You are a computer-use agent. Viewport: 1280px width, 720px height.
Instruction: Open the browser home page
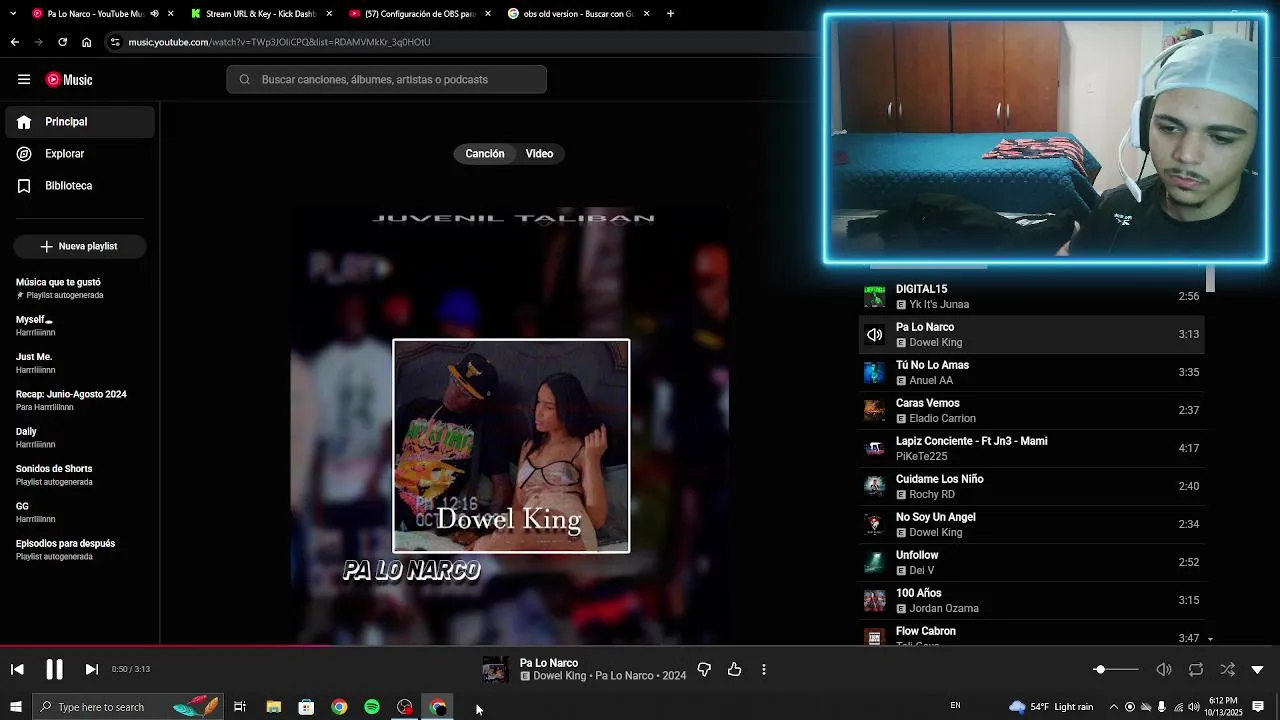coord(86,42)
